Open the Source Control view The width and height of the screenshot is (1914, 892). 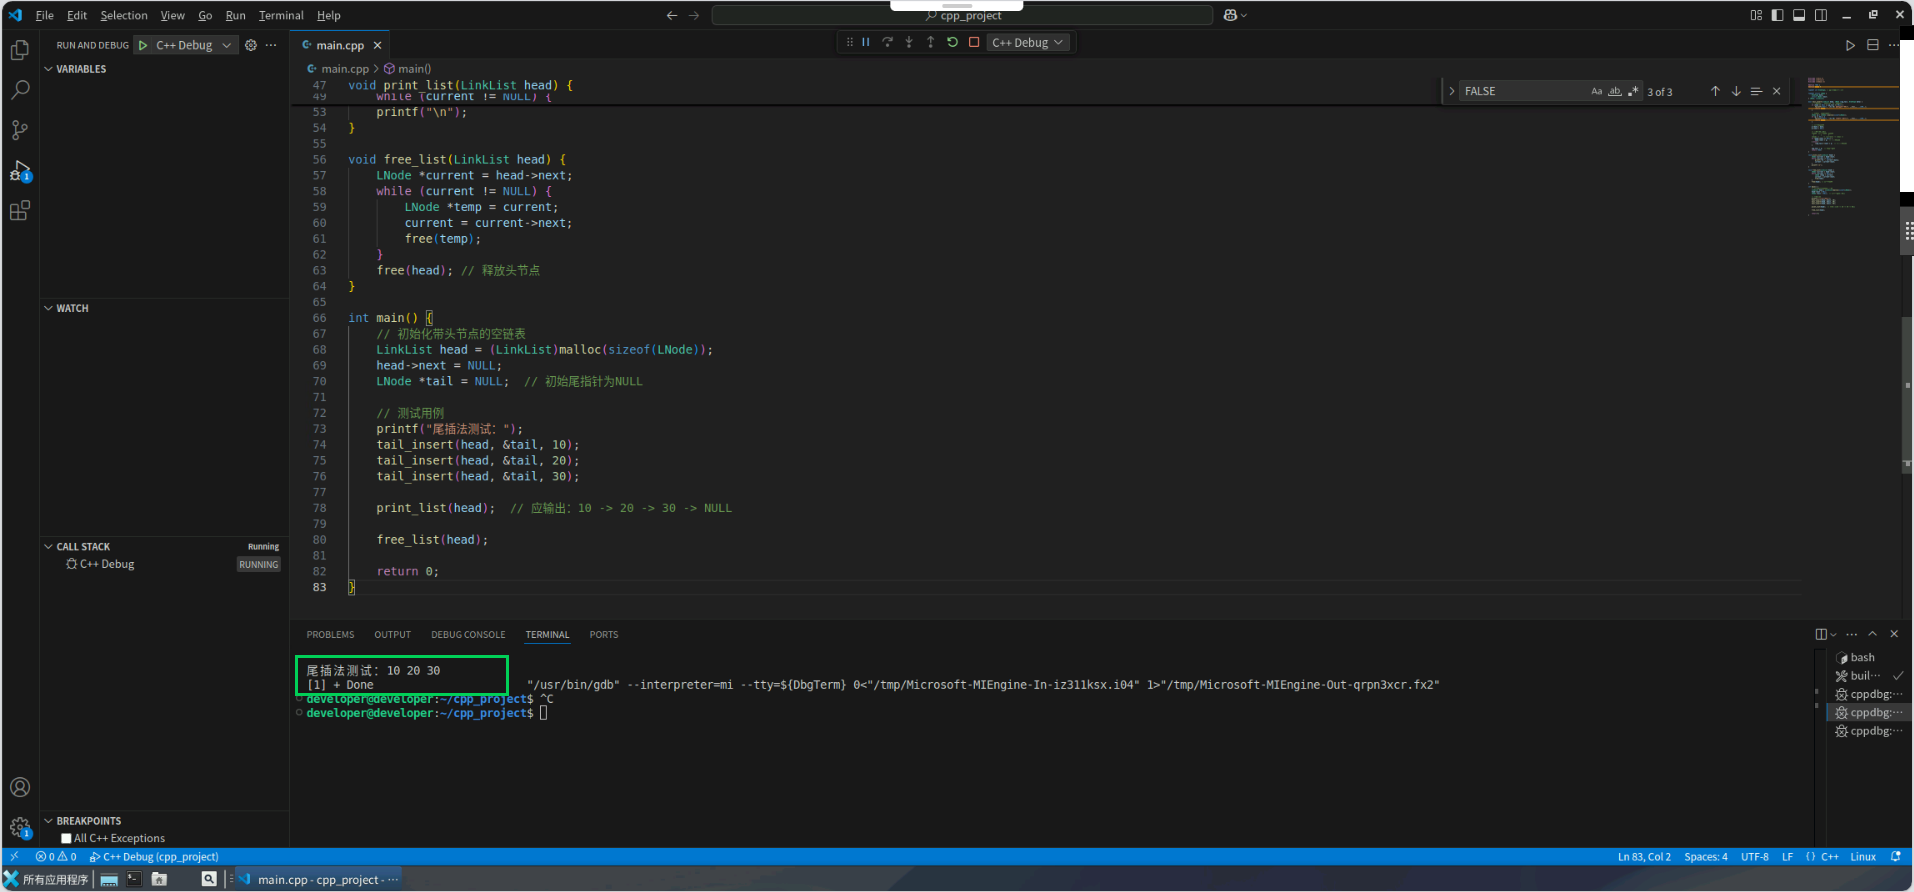(20, 130)
